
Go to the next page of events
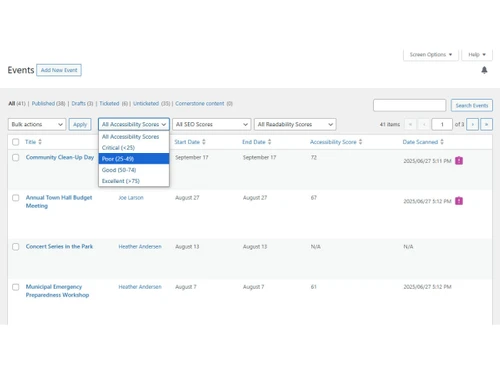[x=472, y=124]
